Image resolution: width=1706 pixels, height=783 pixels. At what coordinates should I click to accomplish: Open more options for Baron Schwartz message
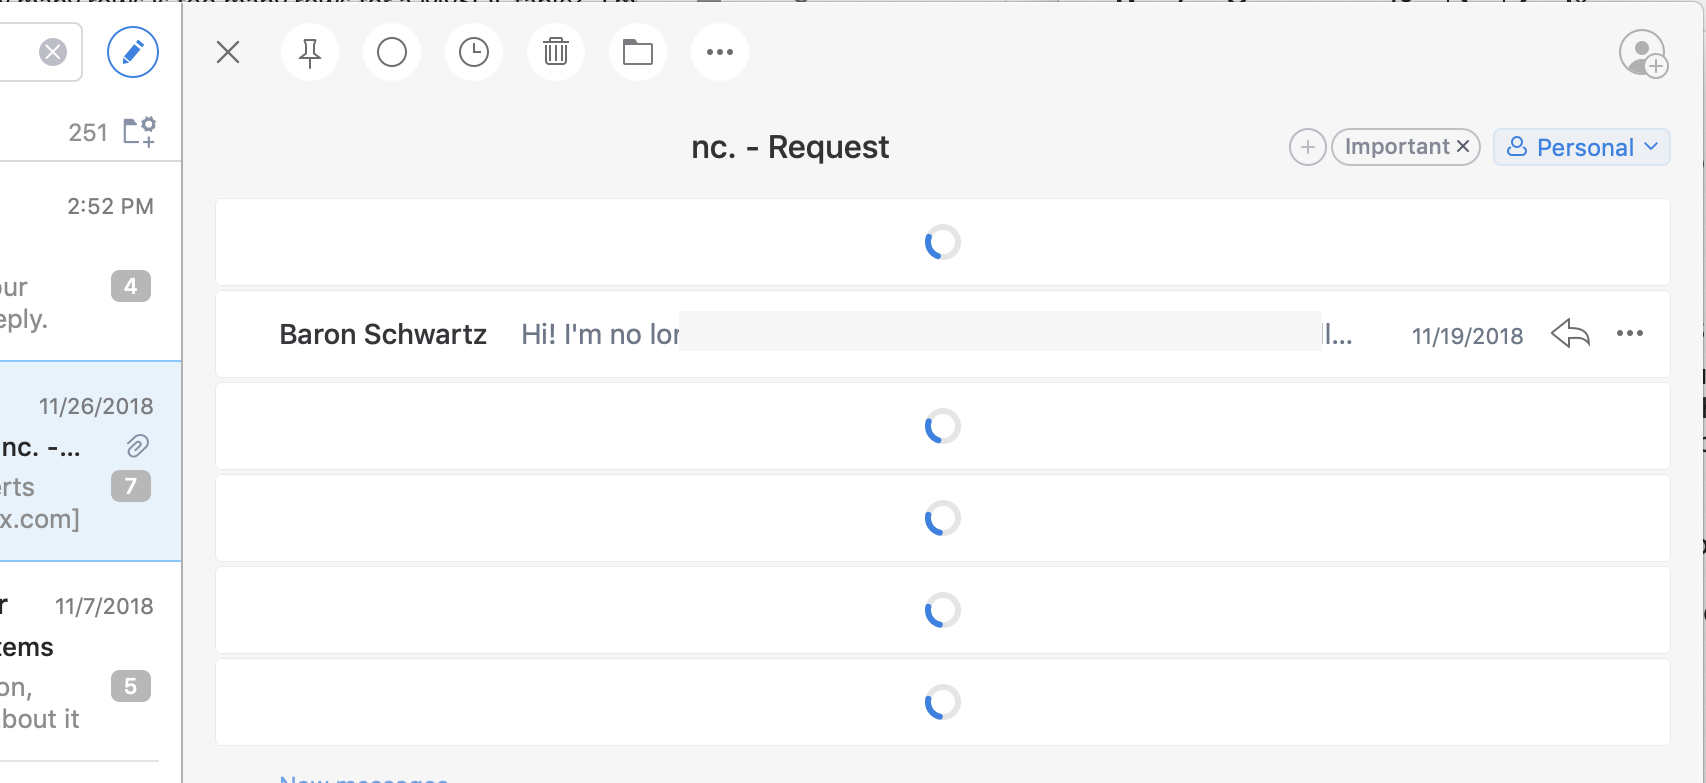pos(1630,334)
